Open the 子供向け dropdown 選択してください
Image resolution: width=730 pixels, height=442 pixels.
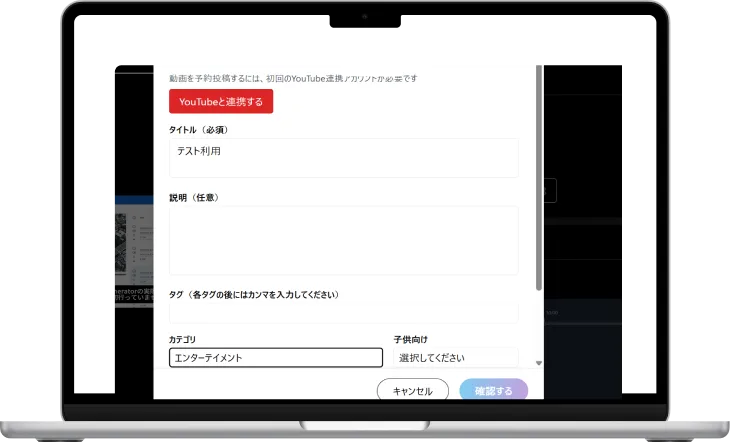pyautogui.click(x=456, y=358)
